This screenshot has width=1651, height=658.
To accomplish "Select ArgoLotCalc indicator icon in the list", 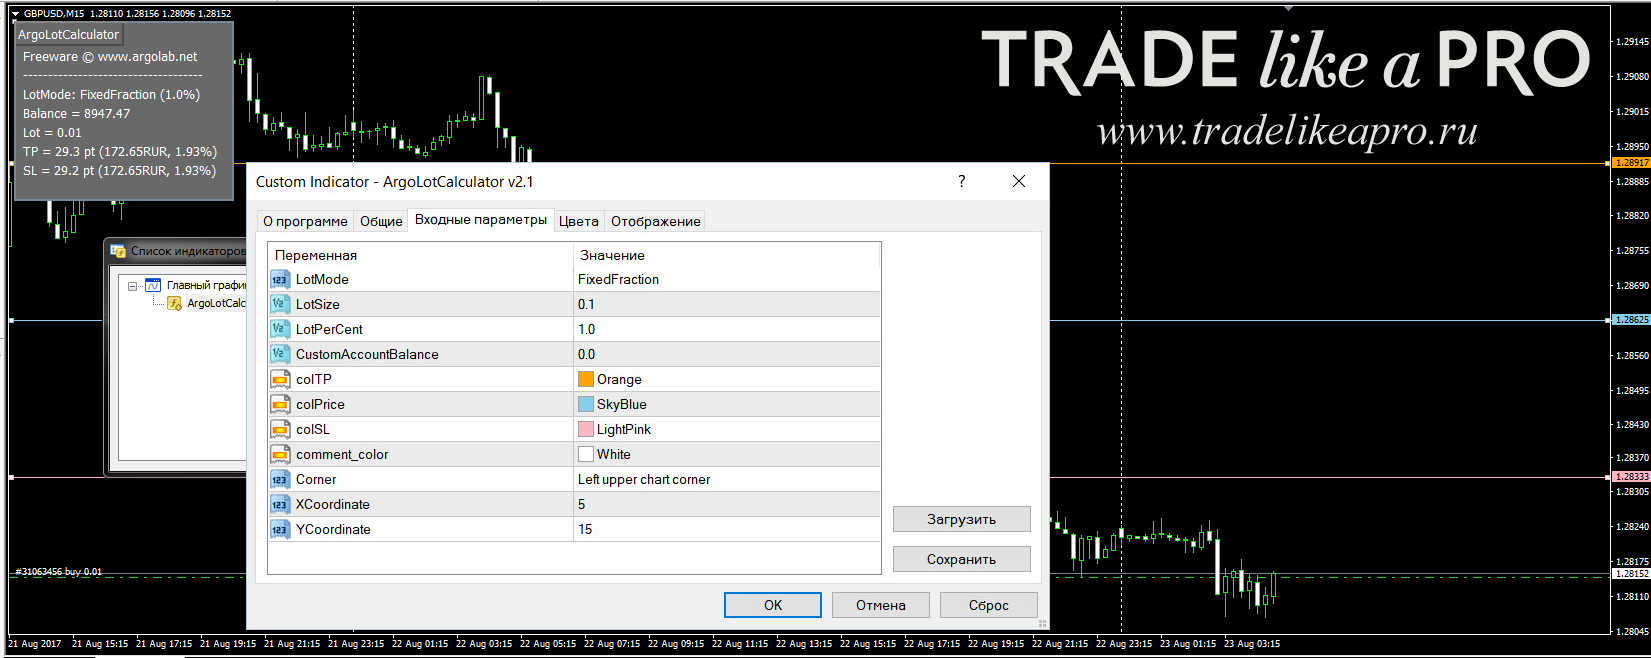I will pyautogui.click(x=174, y=303).
